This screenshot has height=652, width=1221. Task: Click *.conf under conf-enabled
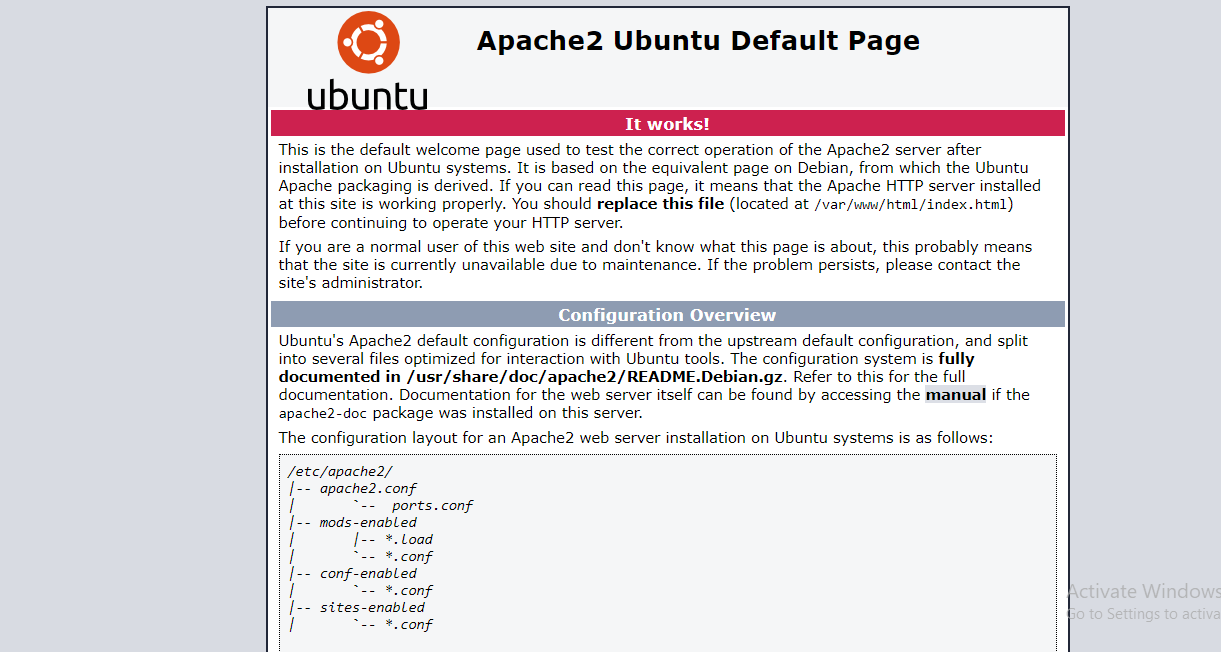pyautogui.click(x=409, y=590)
